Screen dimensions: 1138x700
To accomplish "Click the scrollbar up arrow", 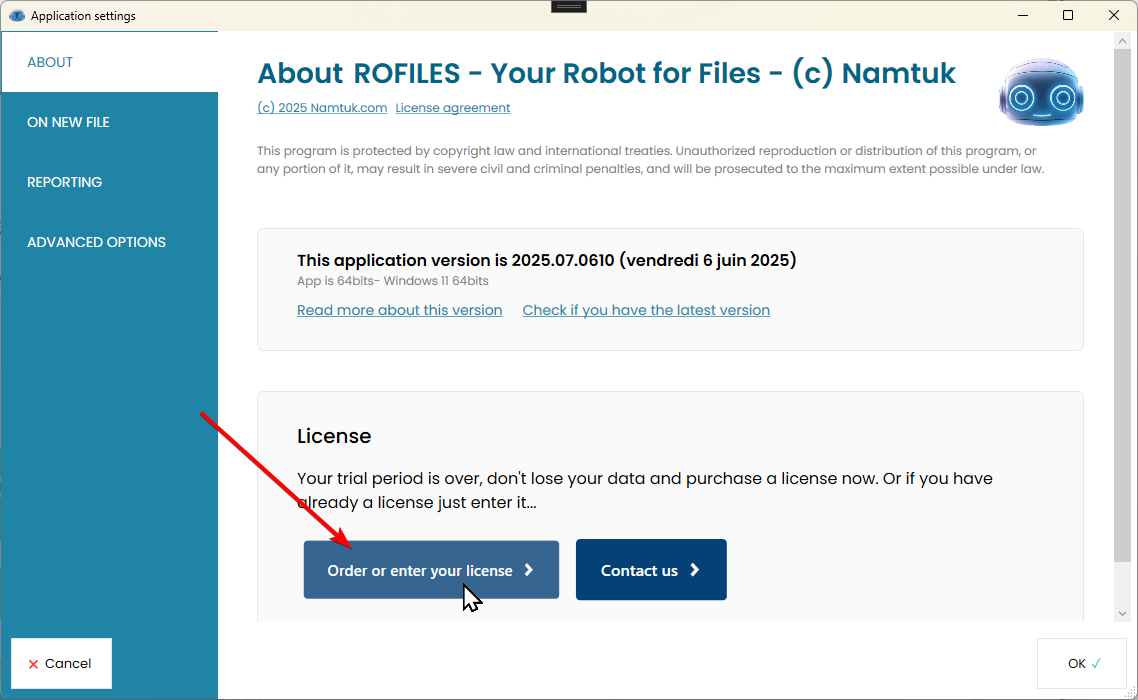I will 1122,41.
